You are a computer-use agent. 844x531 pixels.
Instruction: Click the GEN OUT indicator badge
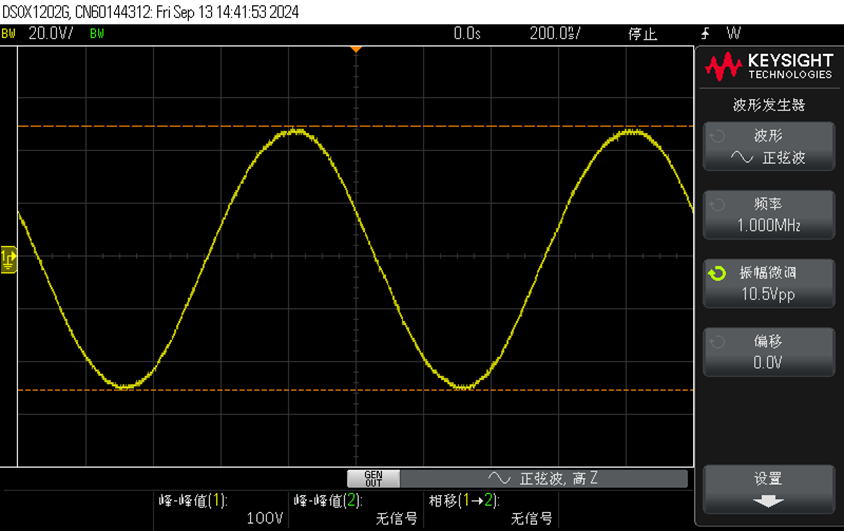tap(373, 479)
